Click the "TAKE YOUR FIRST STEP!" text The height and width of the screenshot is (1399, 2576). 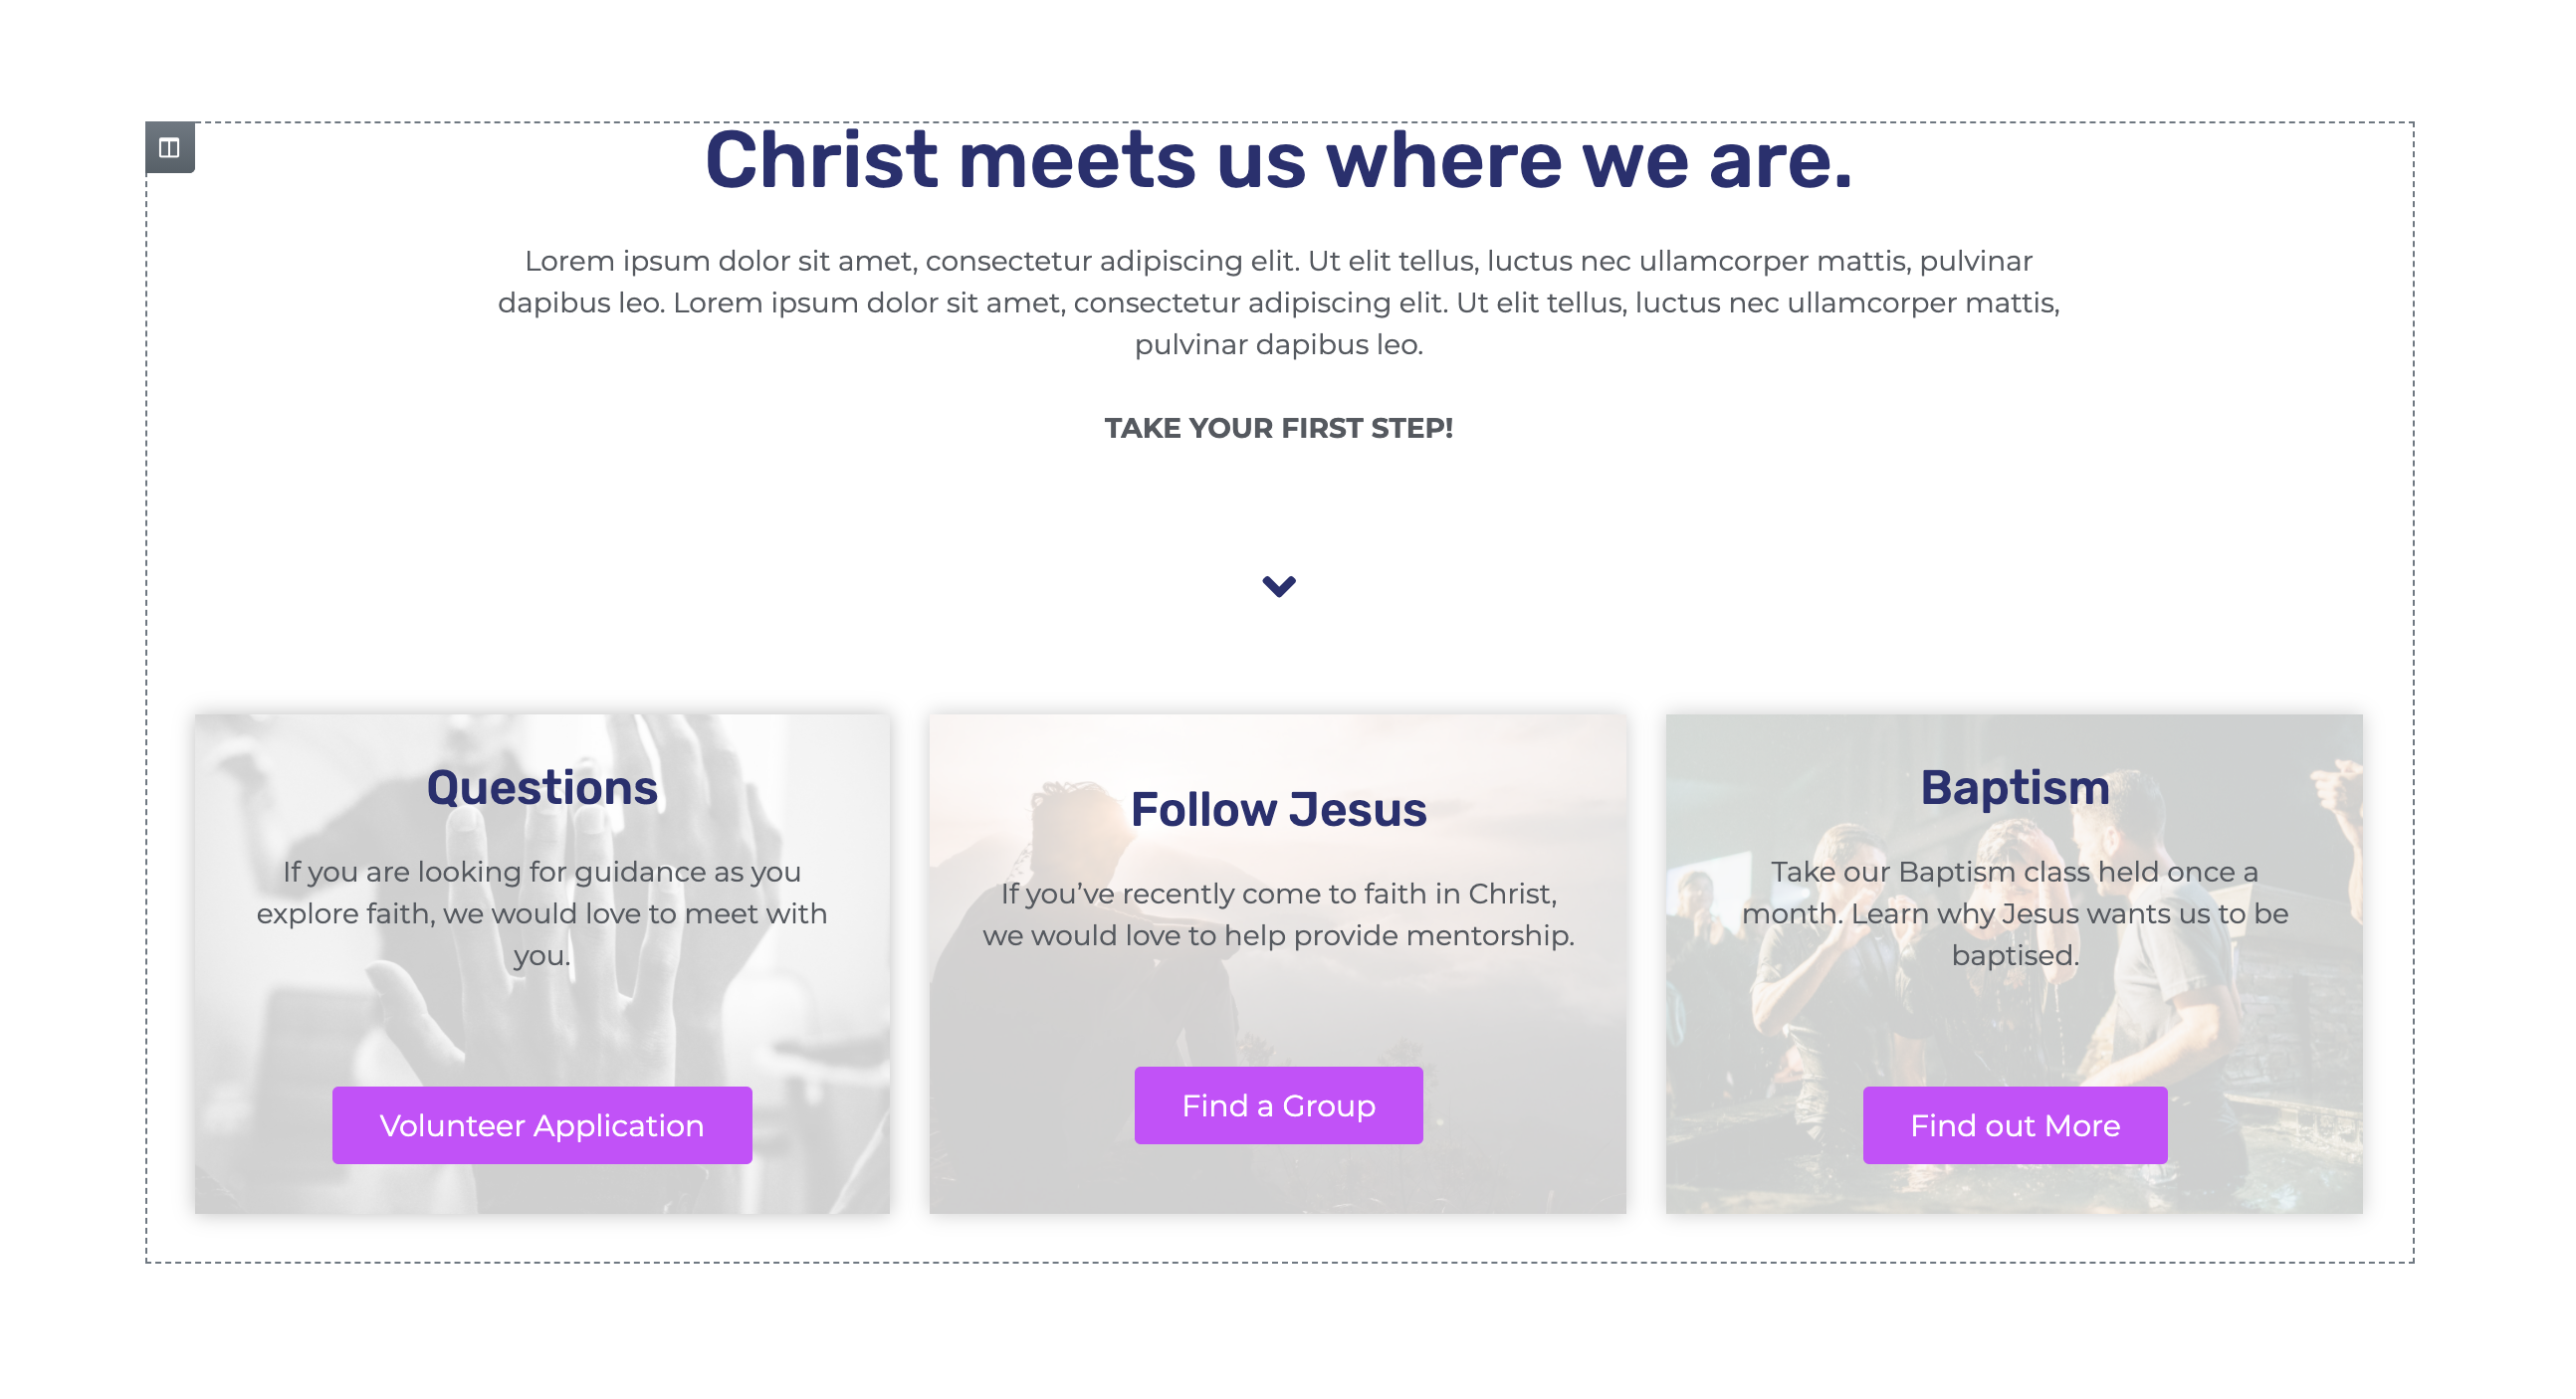pyautogui.click(x=1278, y=428)
